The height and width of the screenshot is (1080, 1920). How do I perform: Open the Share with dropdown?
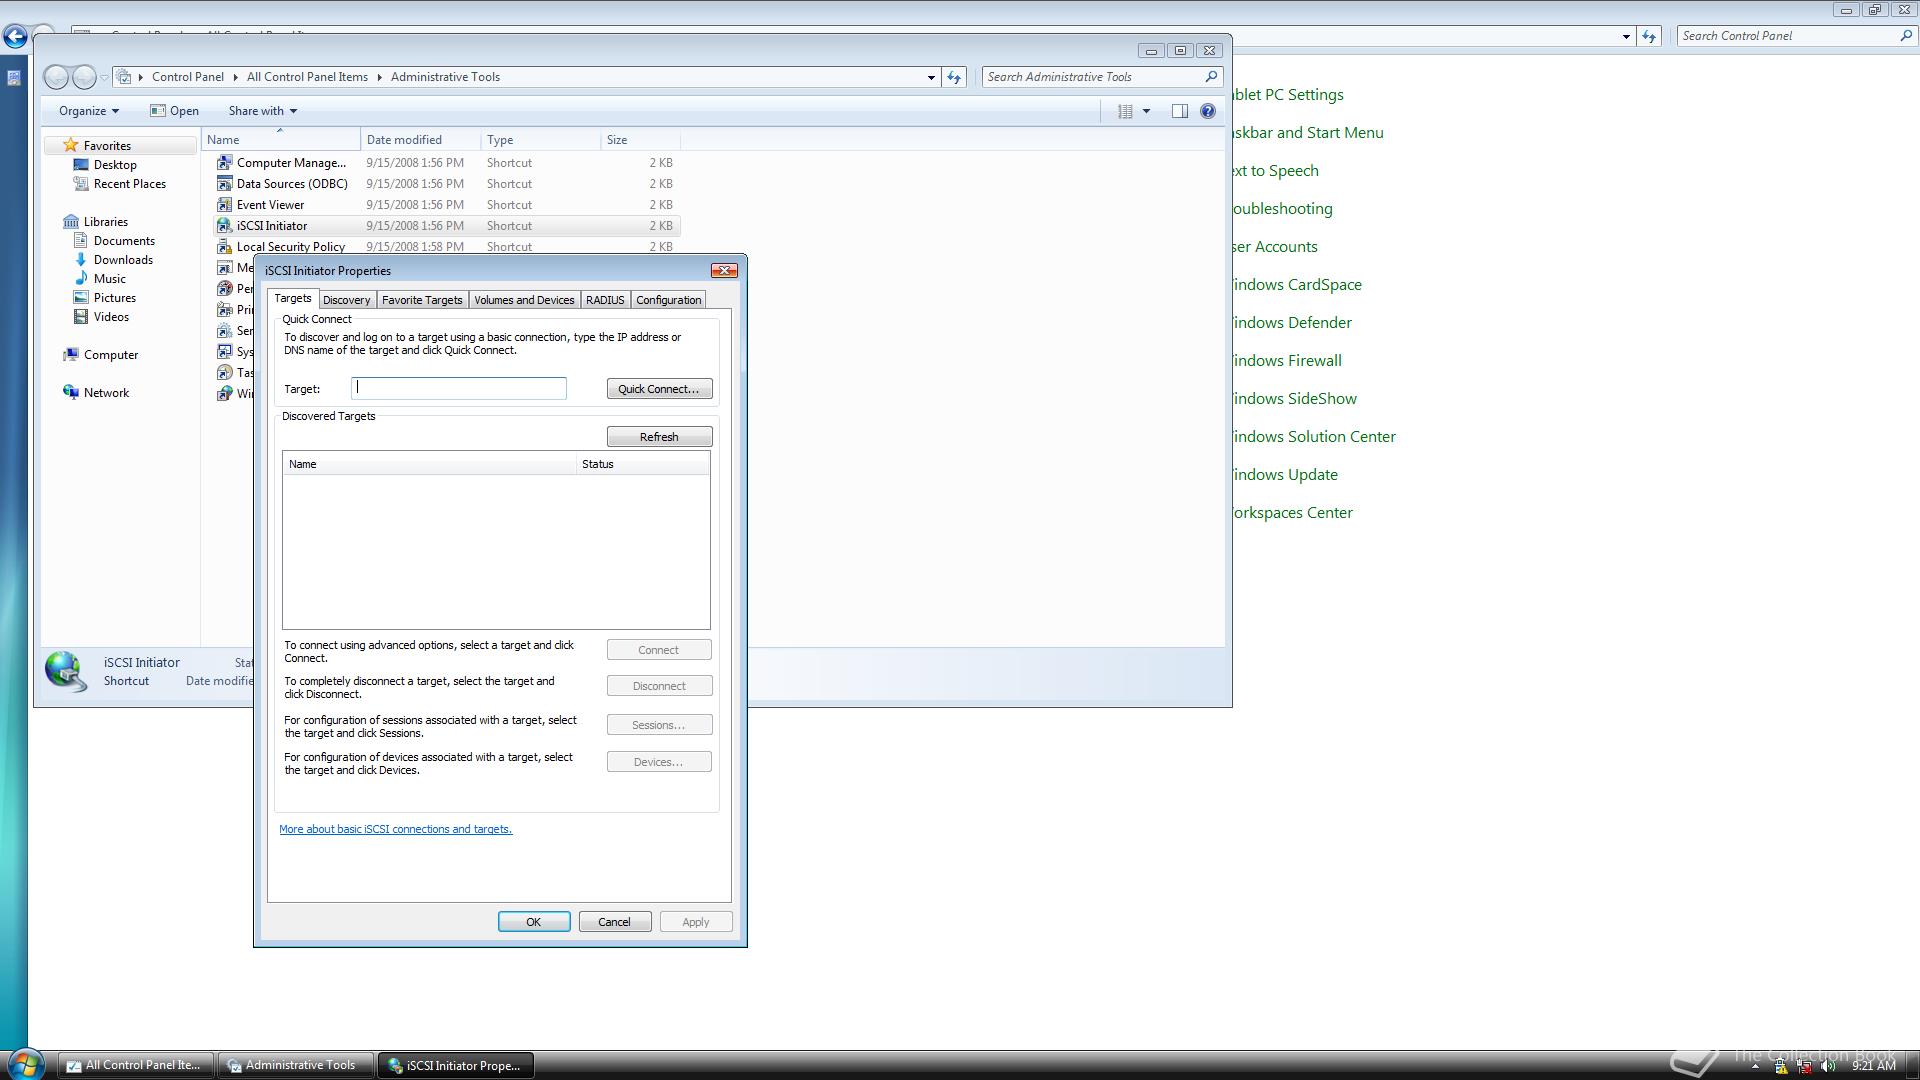coord(262,111)
